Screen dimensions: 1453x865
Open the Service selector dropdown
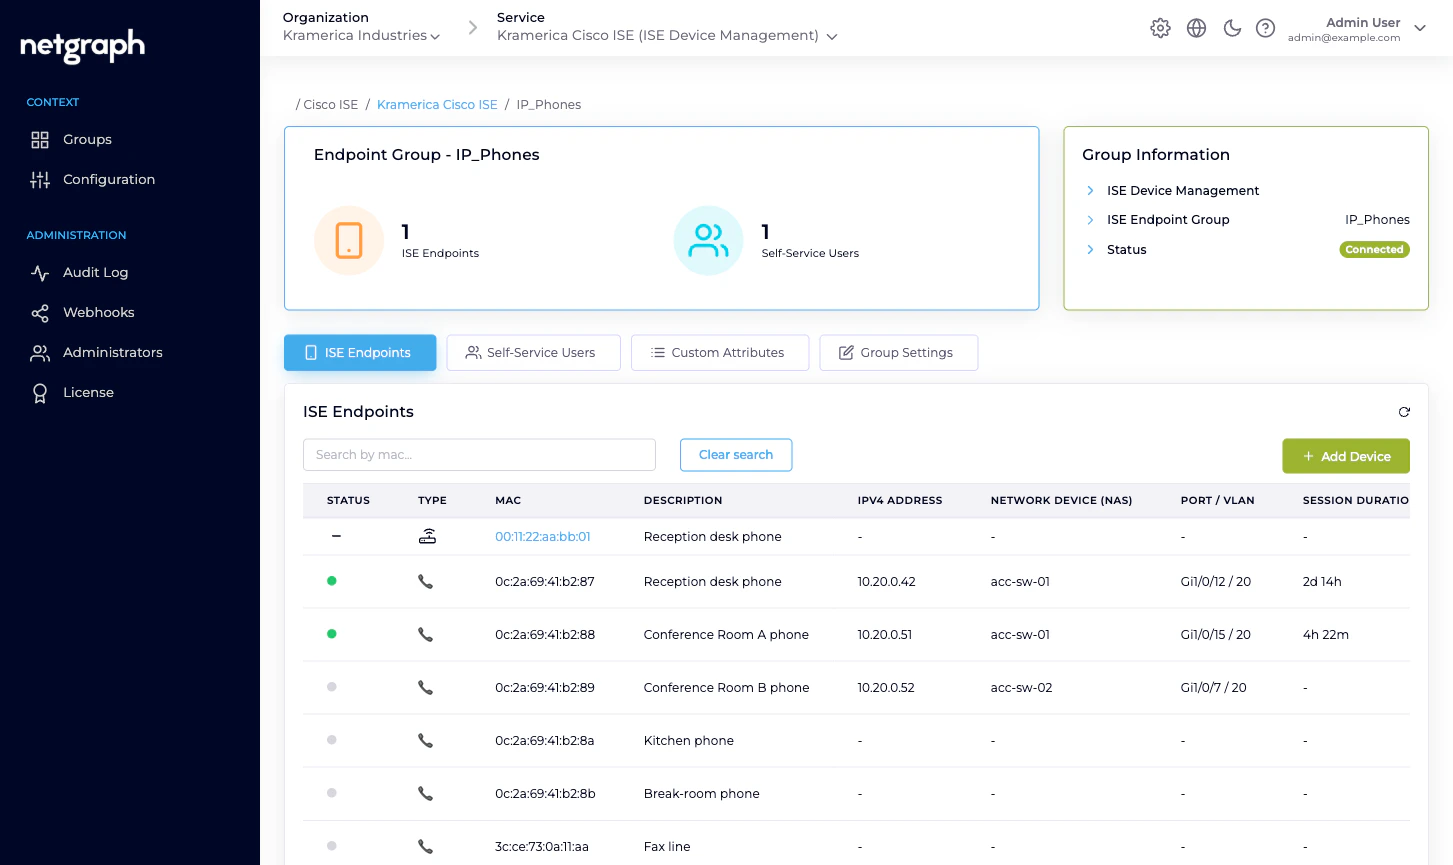pos(667,36)
